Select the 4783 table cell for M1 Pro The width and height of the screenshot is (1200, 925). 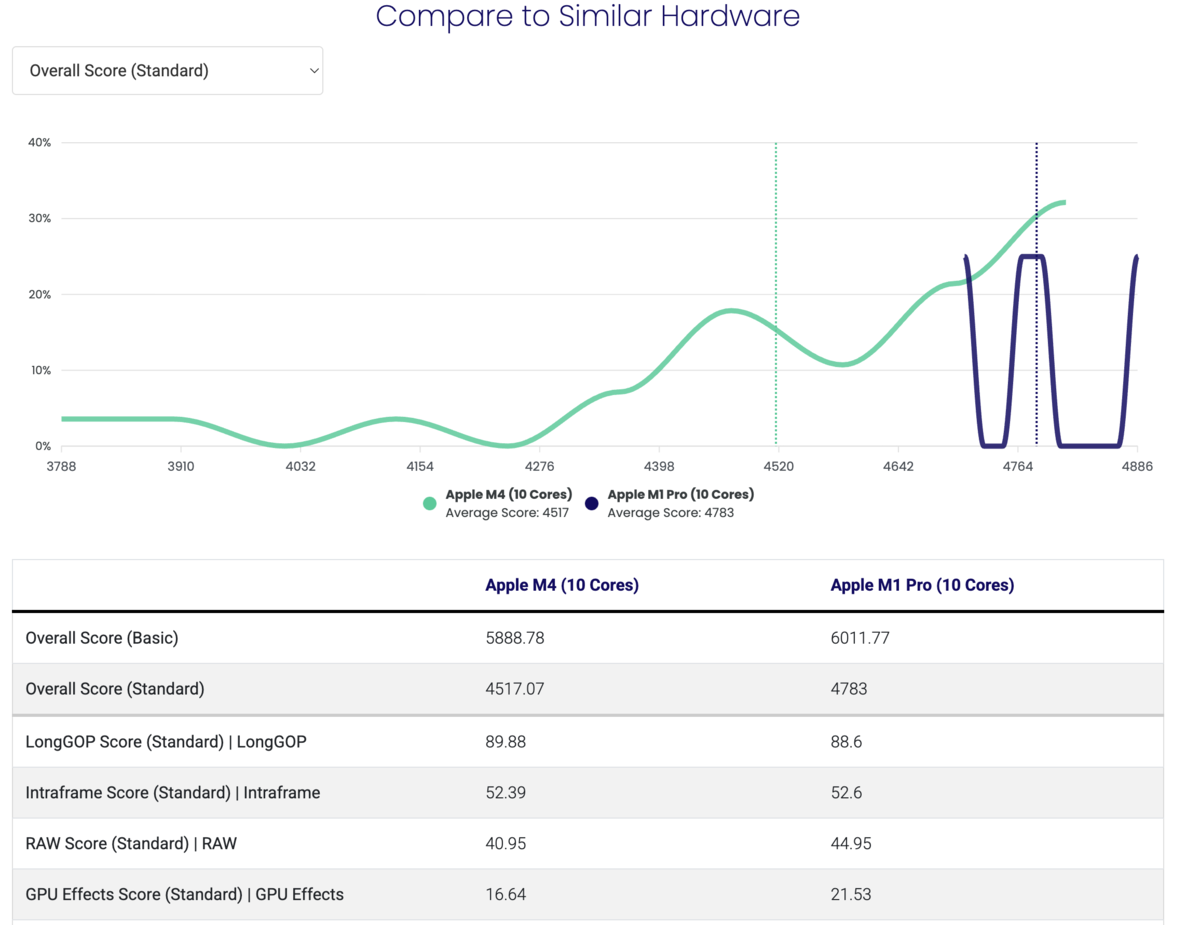click(x=849, y=689)
